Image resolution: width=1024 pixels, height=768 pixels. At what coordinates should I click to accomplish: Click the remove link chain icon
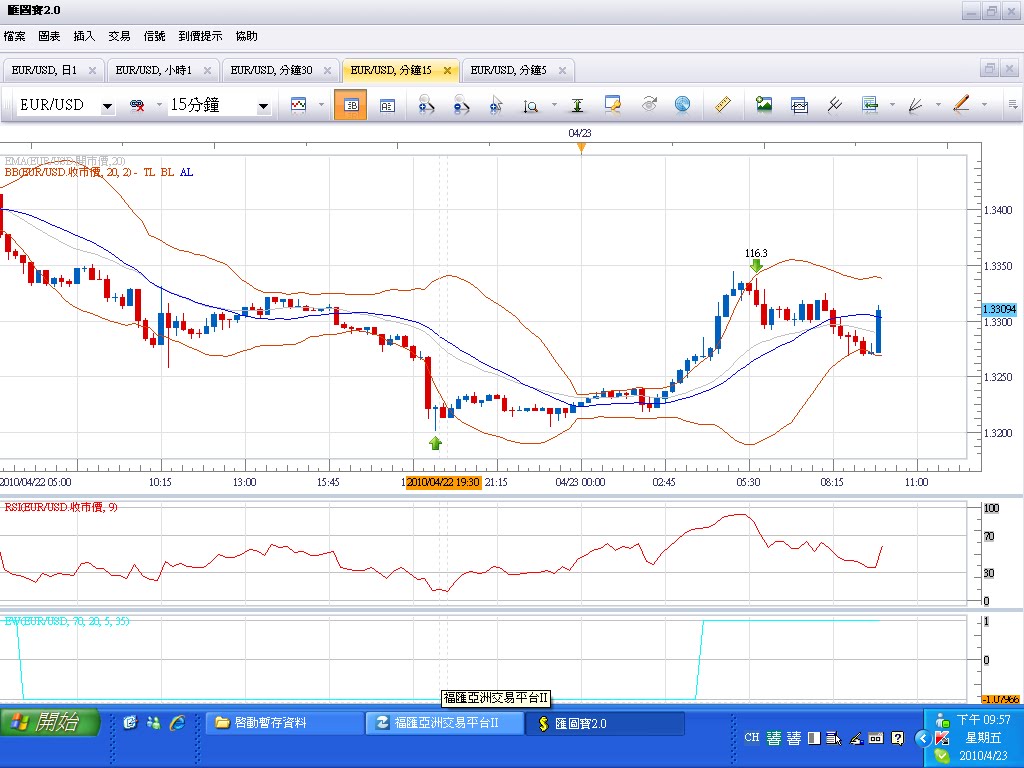coord(137,104)
